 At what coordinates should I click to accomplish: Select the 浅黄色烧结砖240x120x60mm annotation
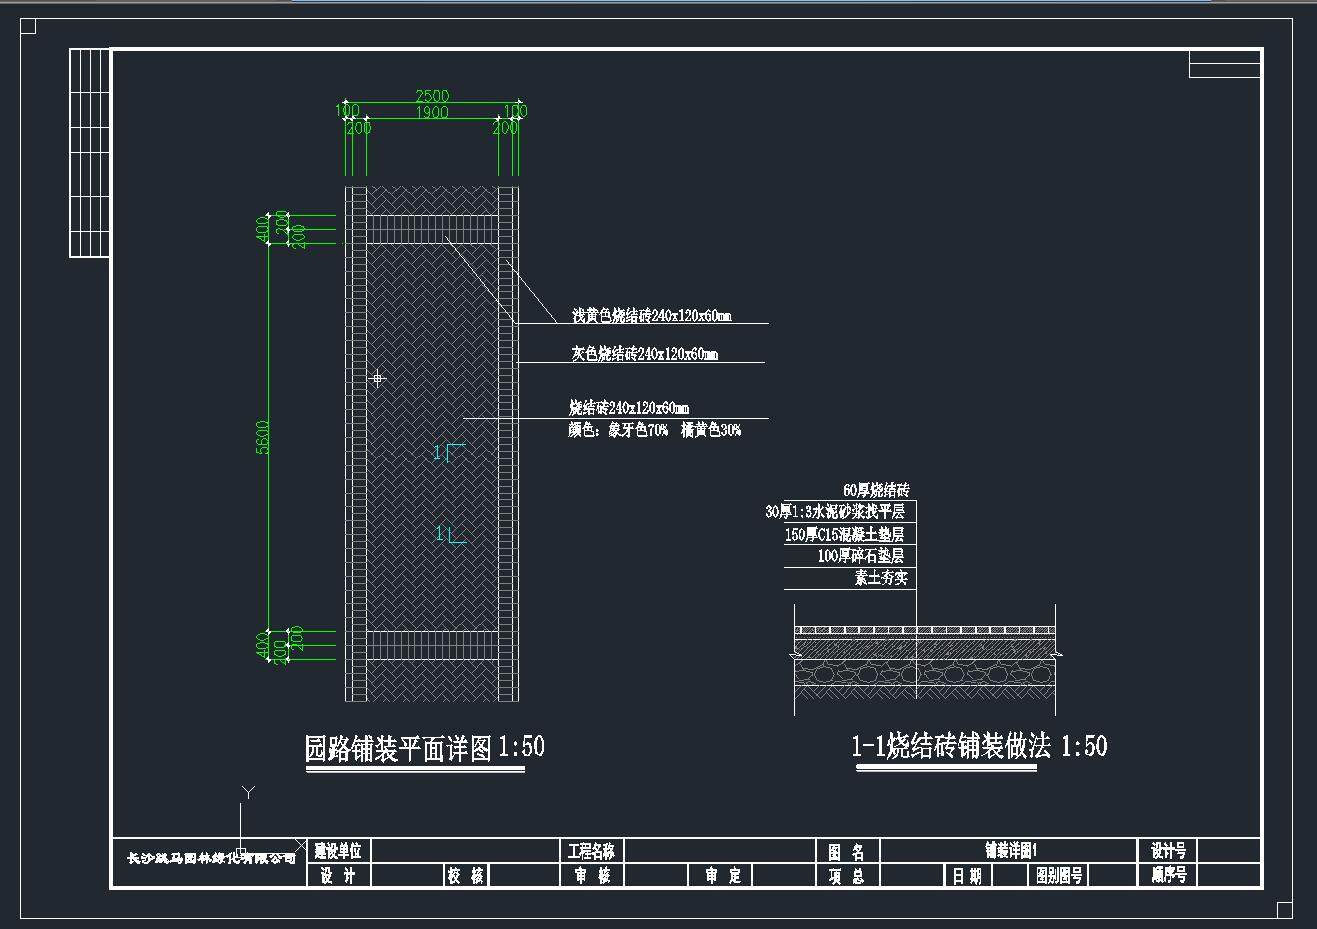click(651, 316)
